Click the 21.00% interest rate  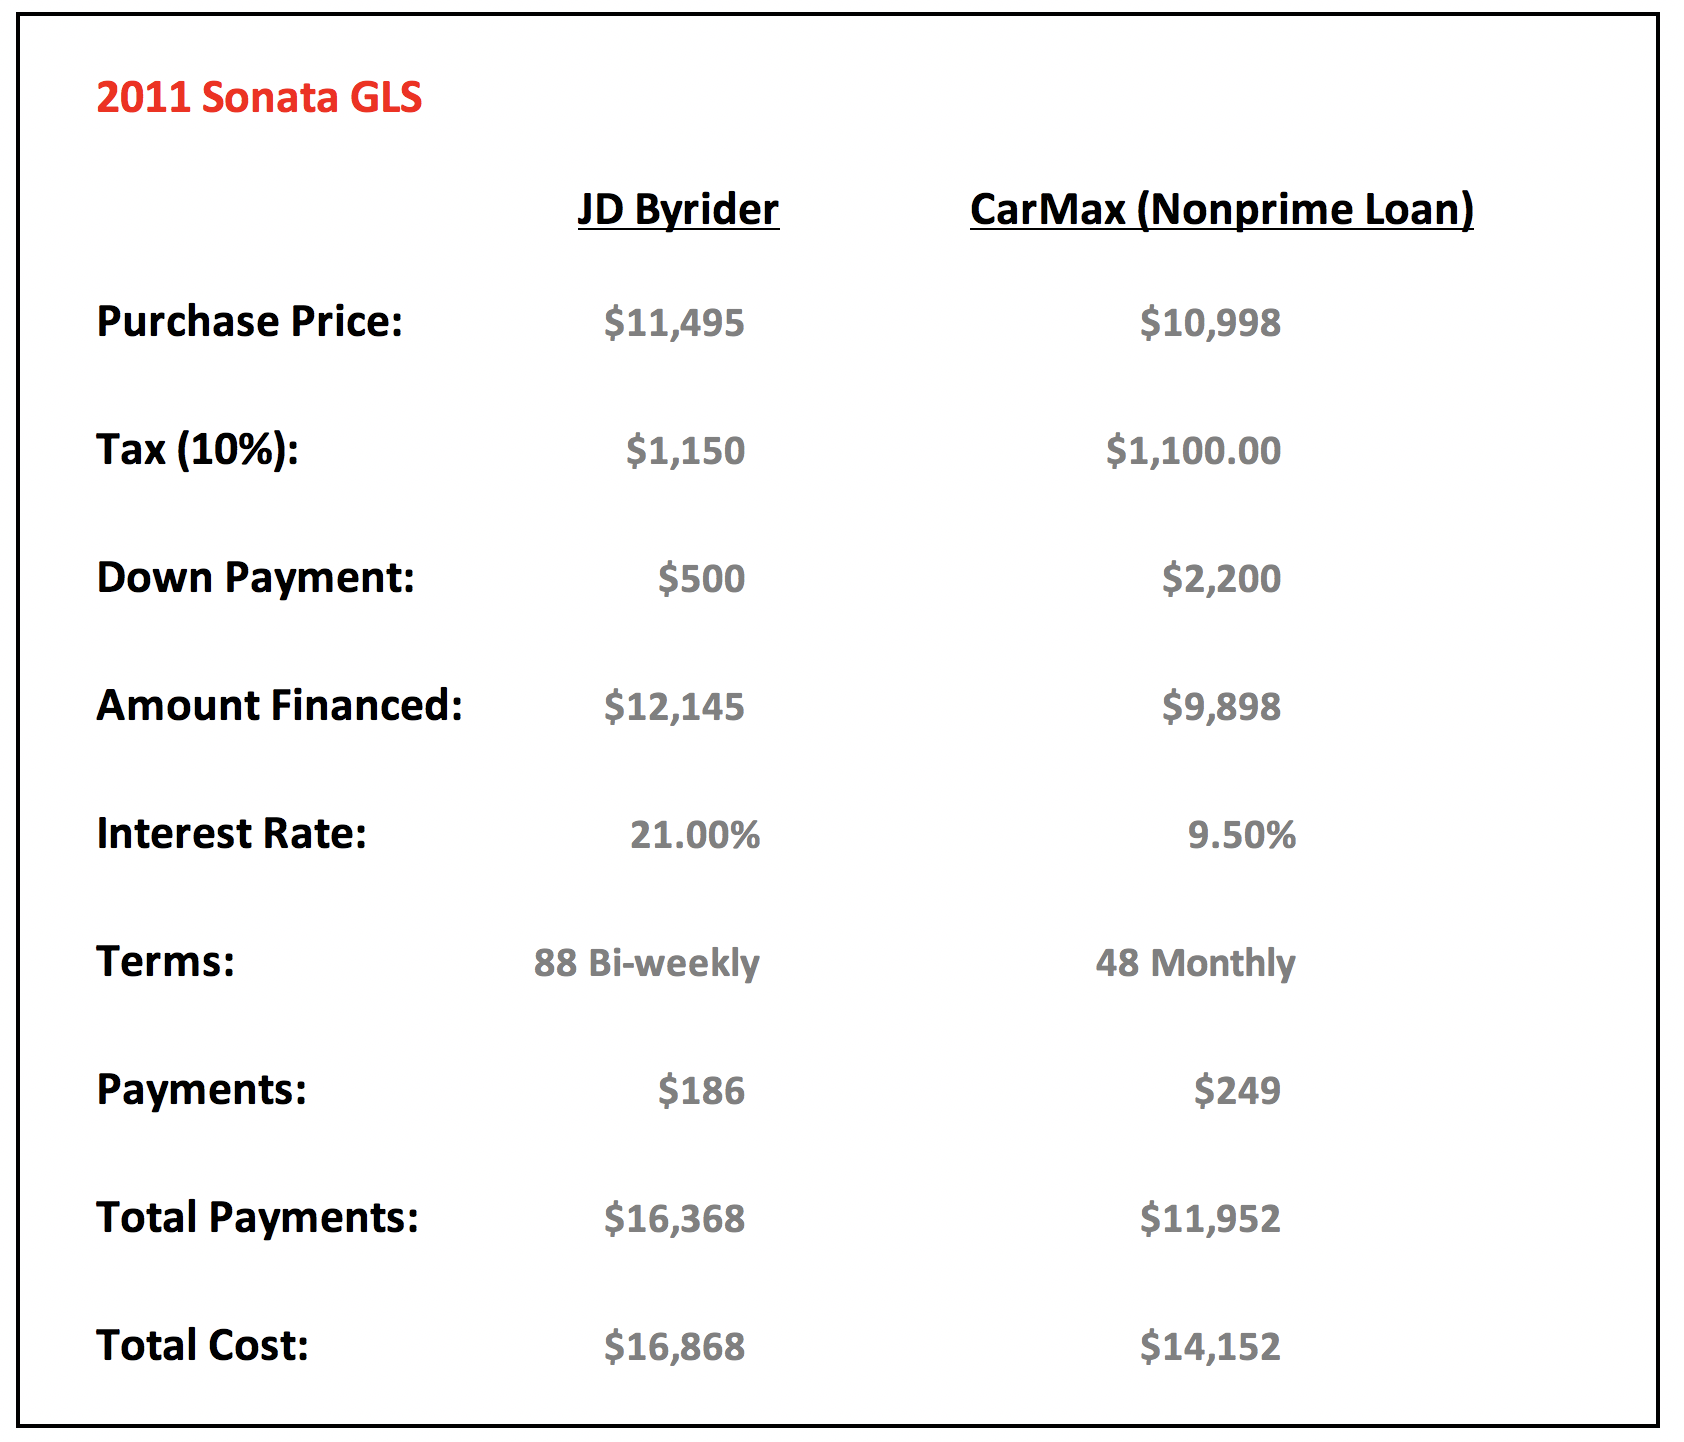(x=695, y=835)
